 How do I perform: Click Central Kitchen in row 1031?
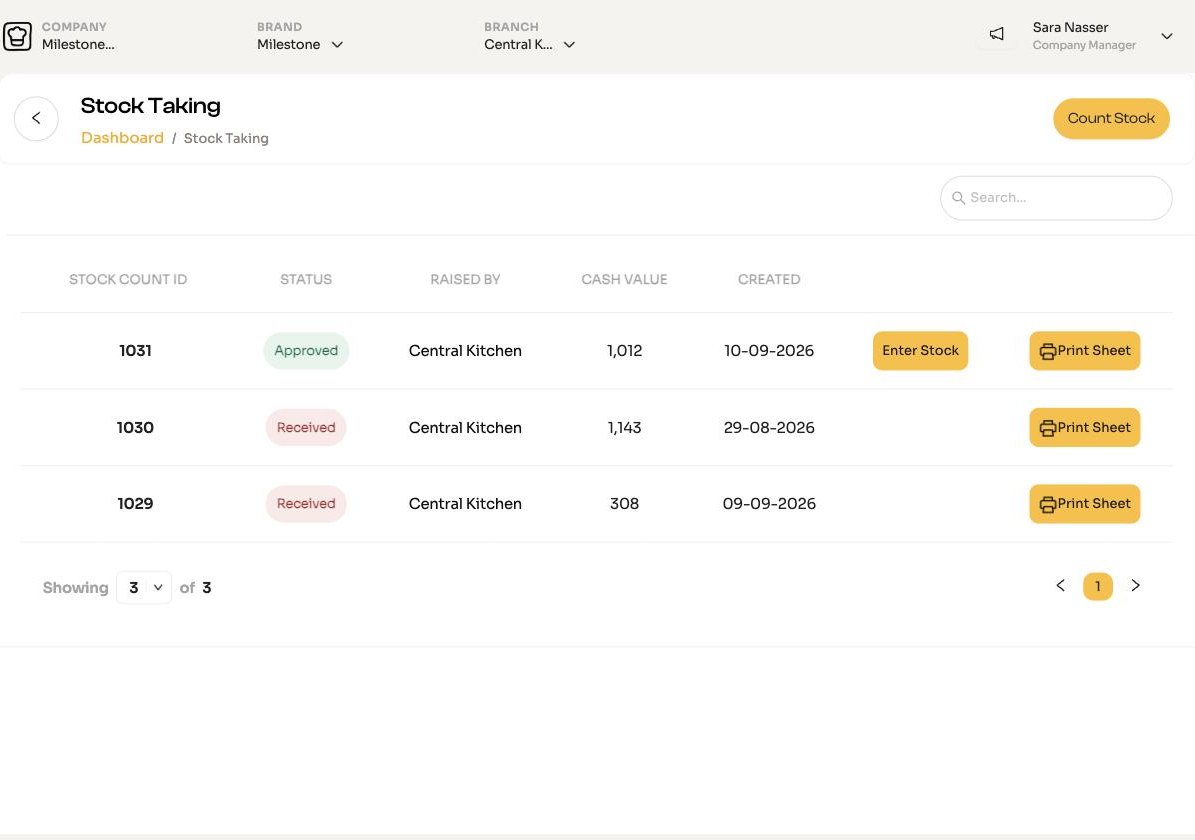[x=465, y=351]
